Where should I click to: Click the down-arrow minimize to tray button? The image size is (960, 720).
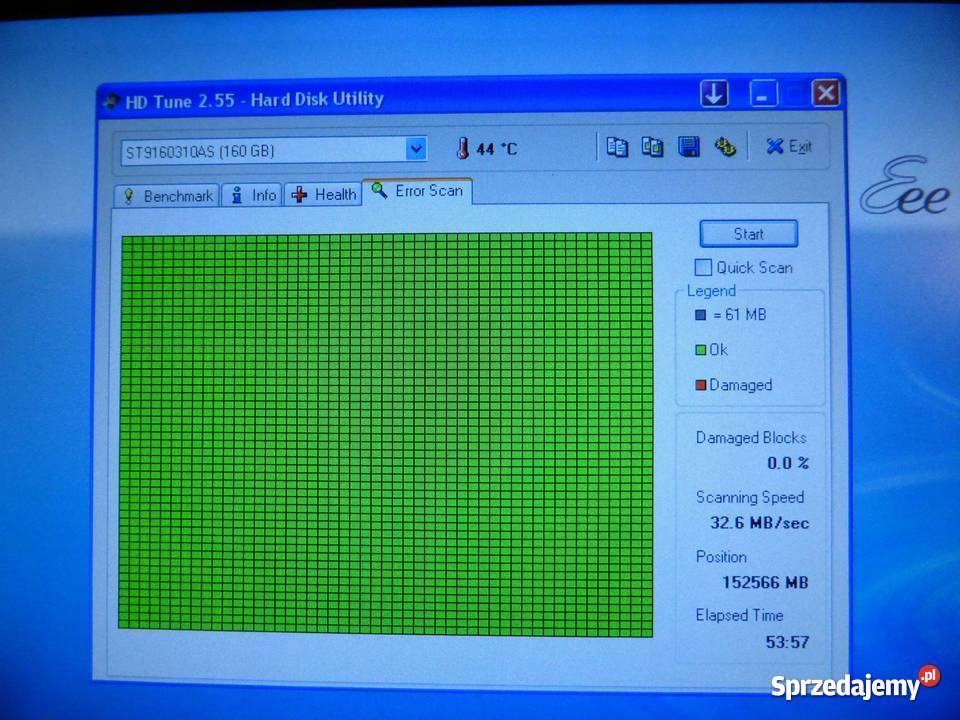(x=714, y=94)
